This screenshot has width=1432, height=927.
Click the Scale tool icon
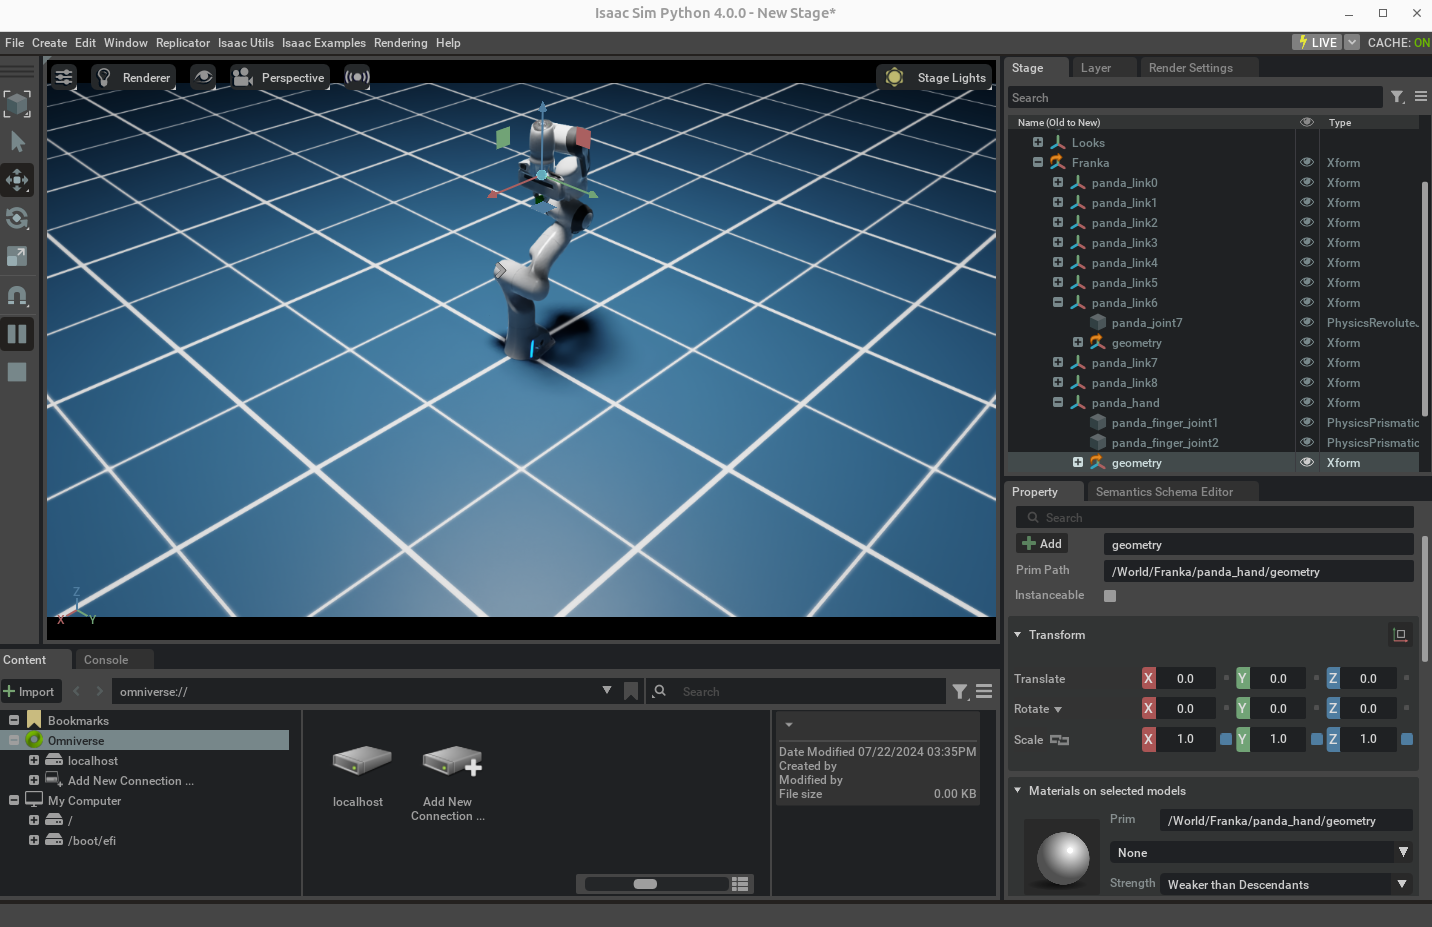pyautogui.click(x=17, y=257)
